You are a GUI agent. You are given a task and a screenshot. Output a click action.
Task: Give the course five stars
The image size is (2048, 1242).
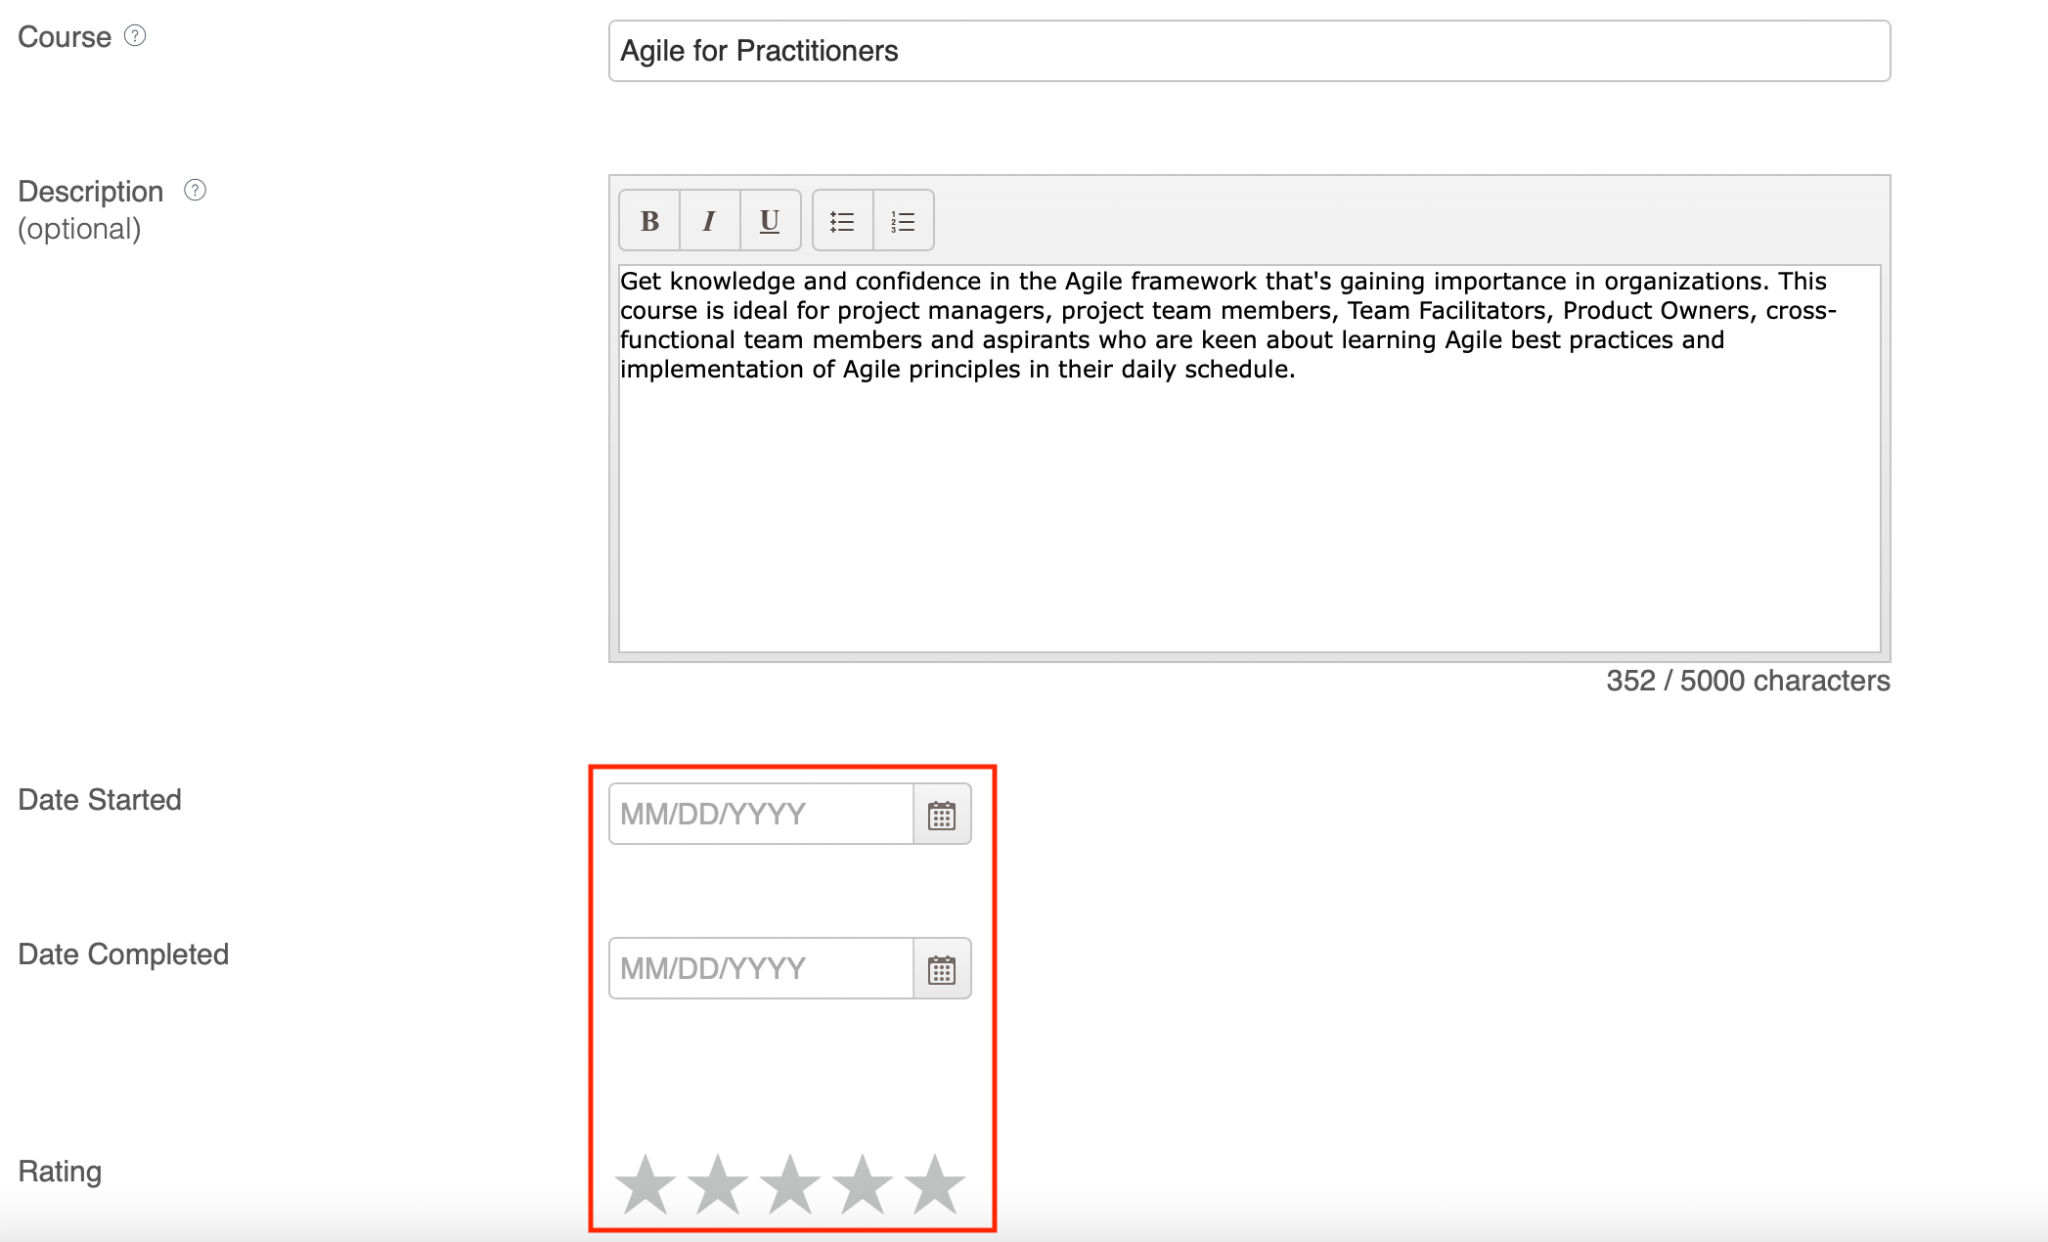pos(934,1184)
